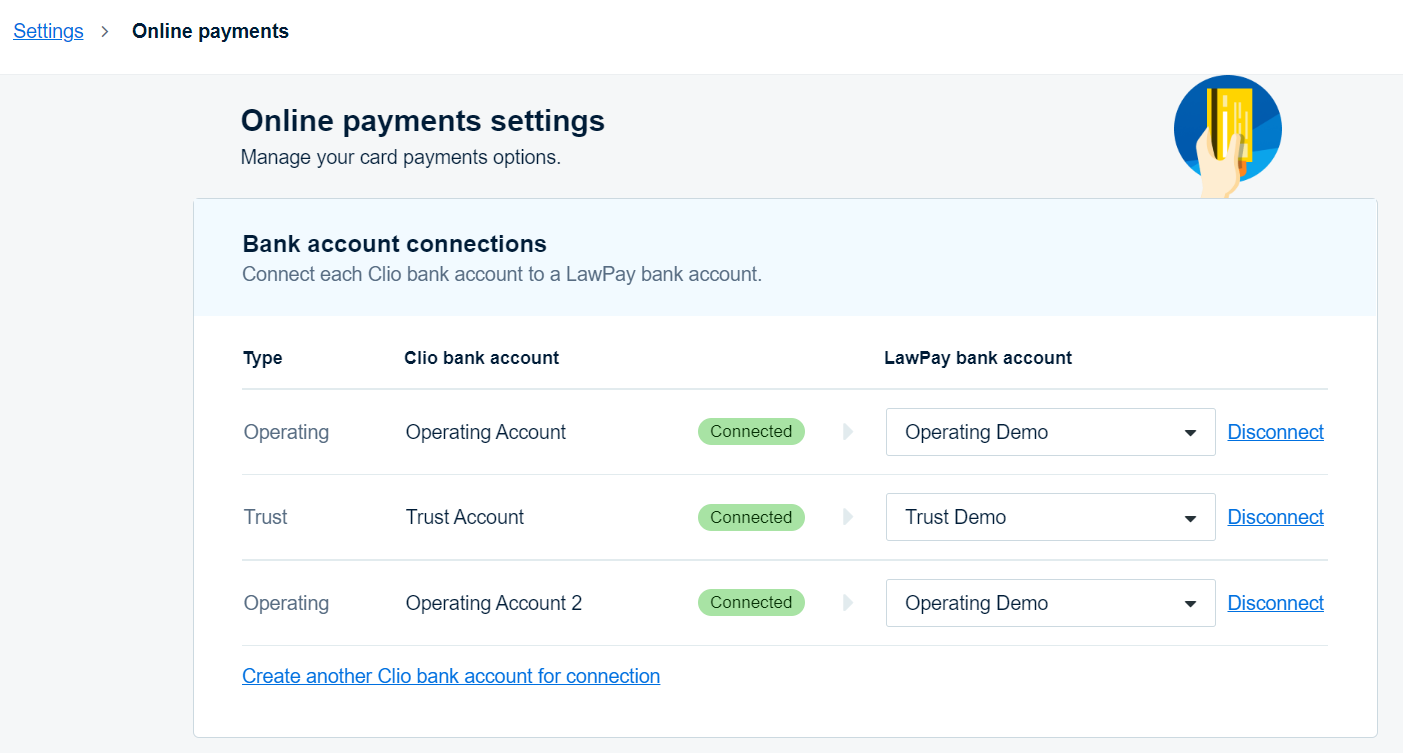Disconnect the Operating Account connection

pyautogui.click(x=1275, y=432)
